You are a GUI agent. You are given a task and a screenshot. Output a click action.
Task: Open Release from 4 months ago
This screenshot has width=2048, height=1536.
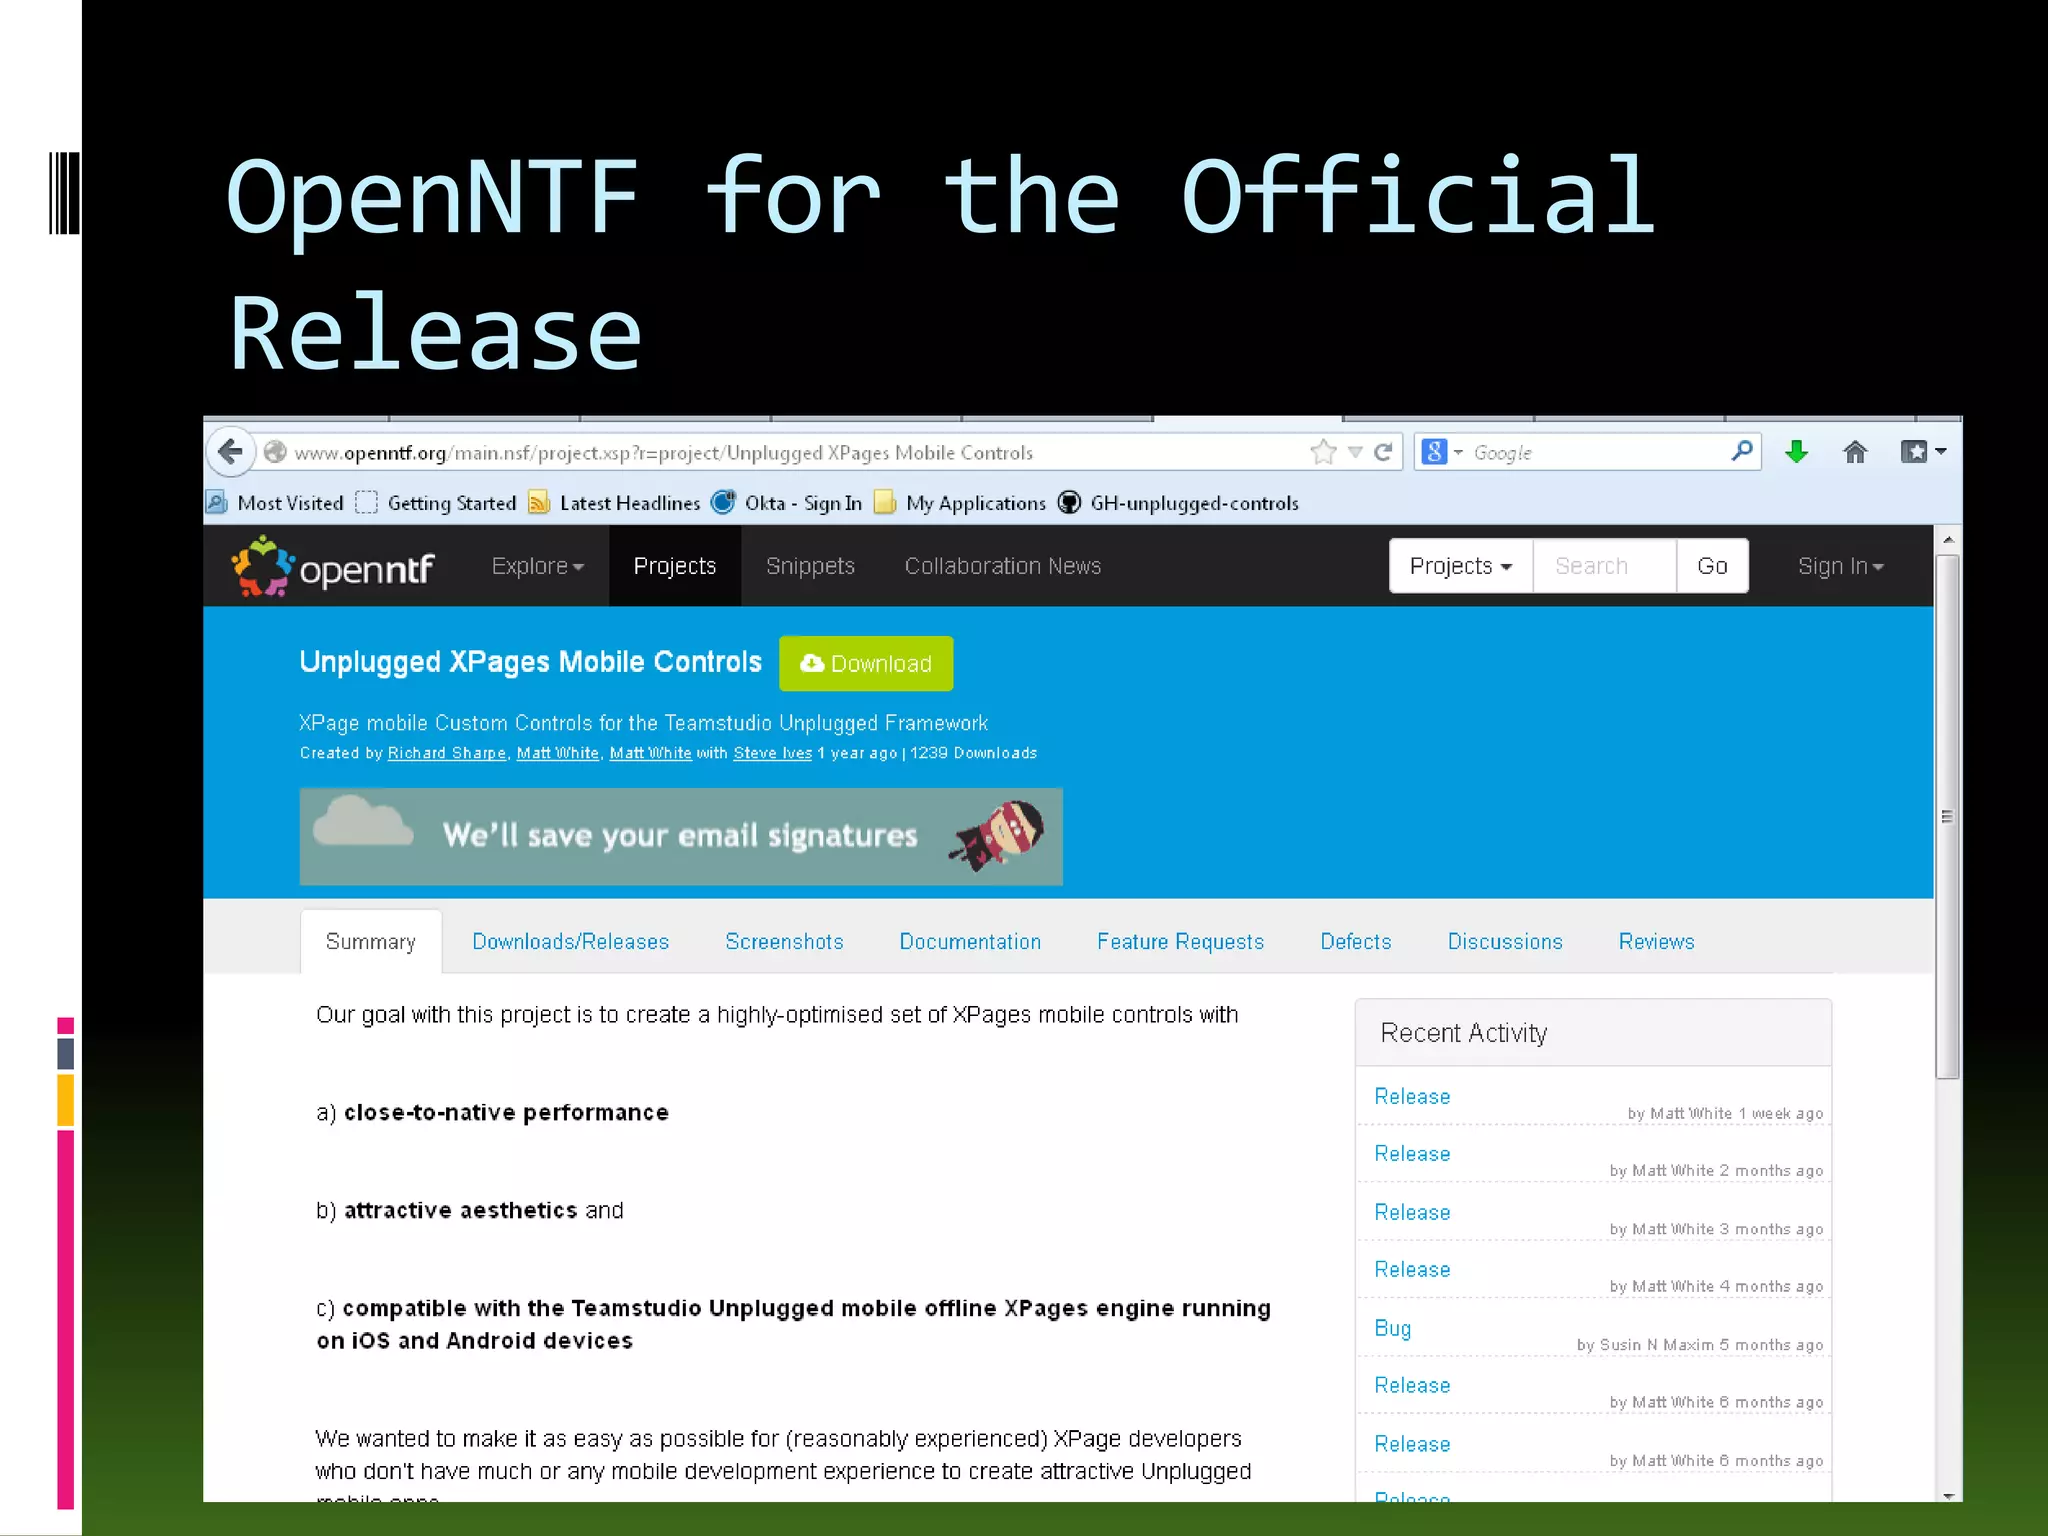[x=1412, y=1269]
